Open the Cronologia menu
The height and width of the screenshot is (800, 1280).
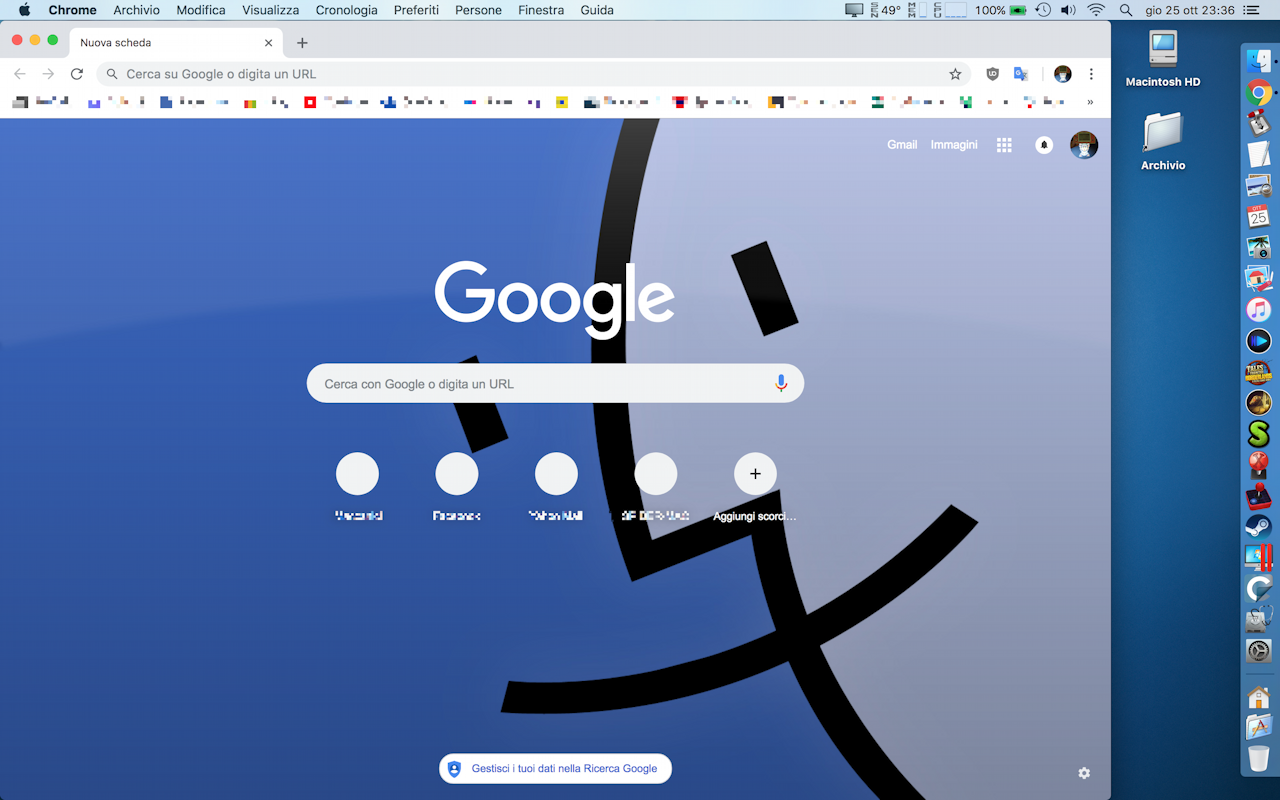click(347, 10)
